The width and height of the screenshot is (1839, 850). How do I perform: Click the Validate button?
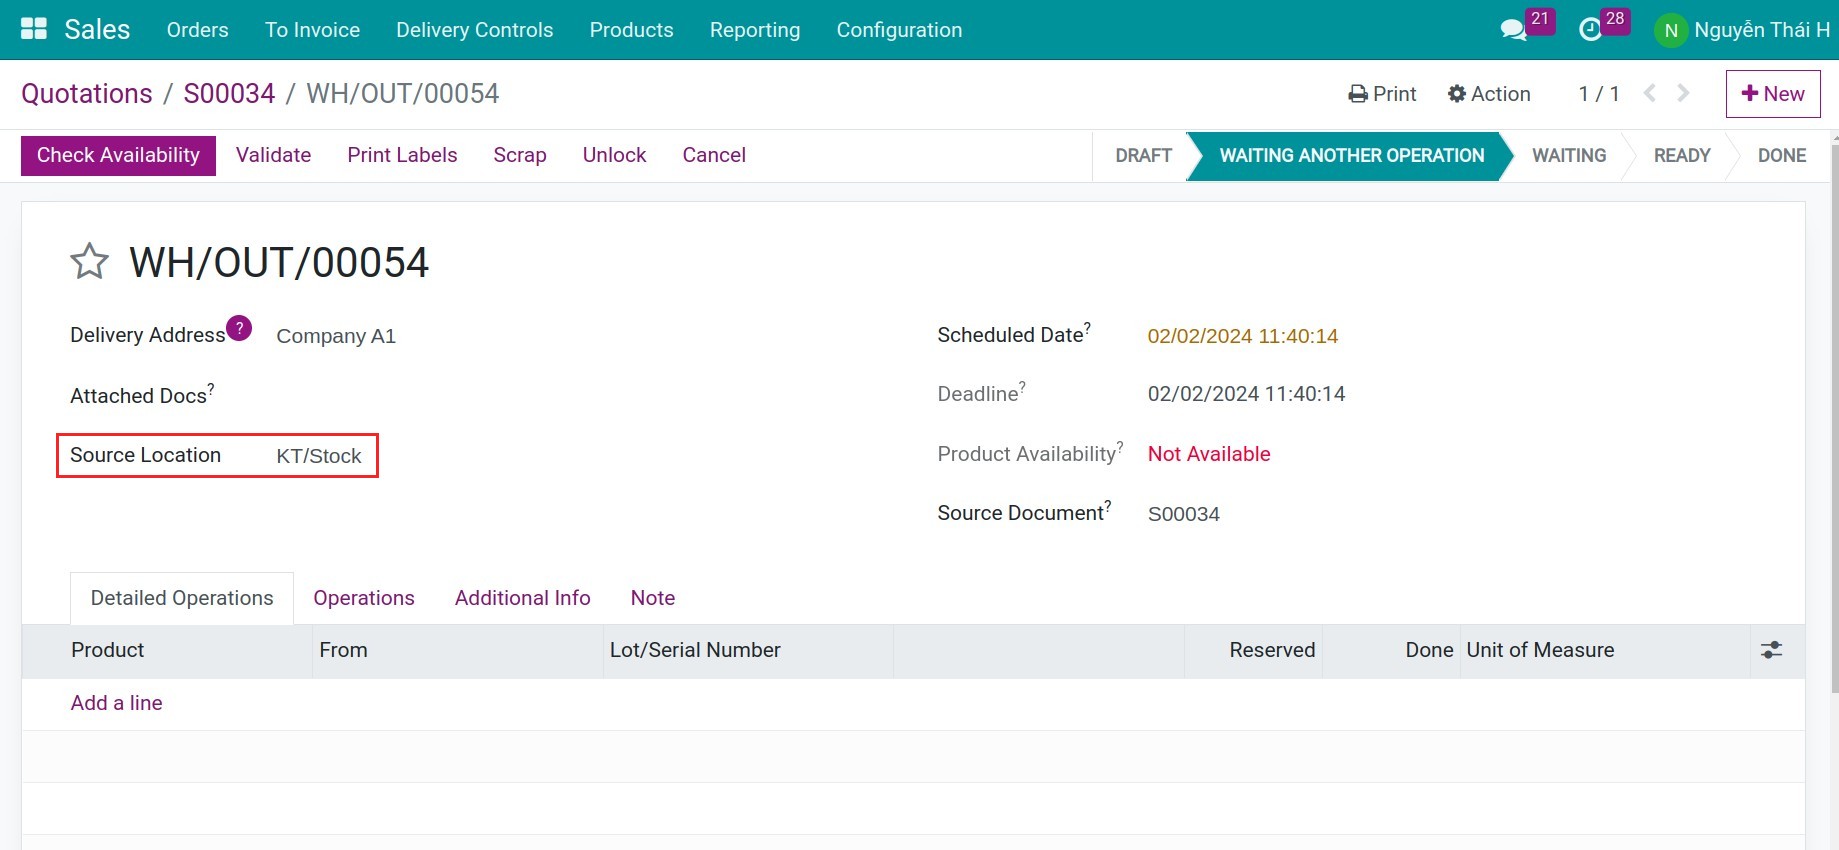pos(273,155)
